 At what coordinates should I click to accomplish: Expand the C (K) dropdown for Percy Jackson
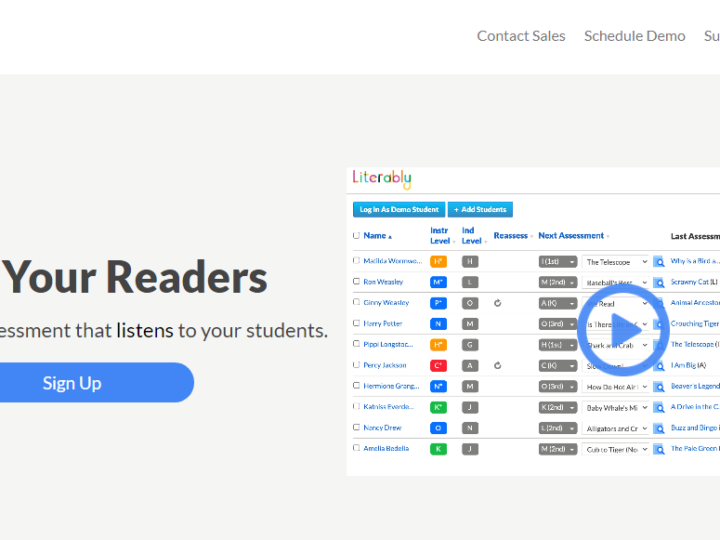(557, 366)
